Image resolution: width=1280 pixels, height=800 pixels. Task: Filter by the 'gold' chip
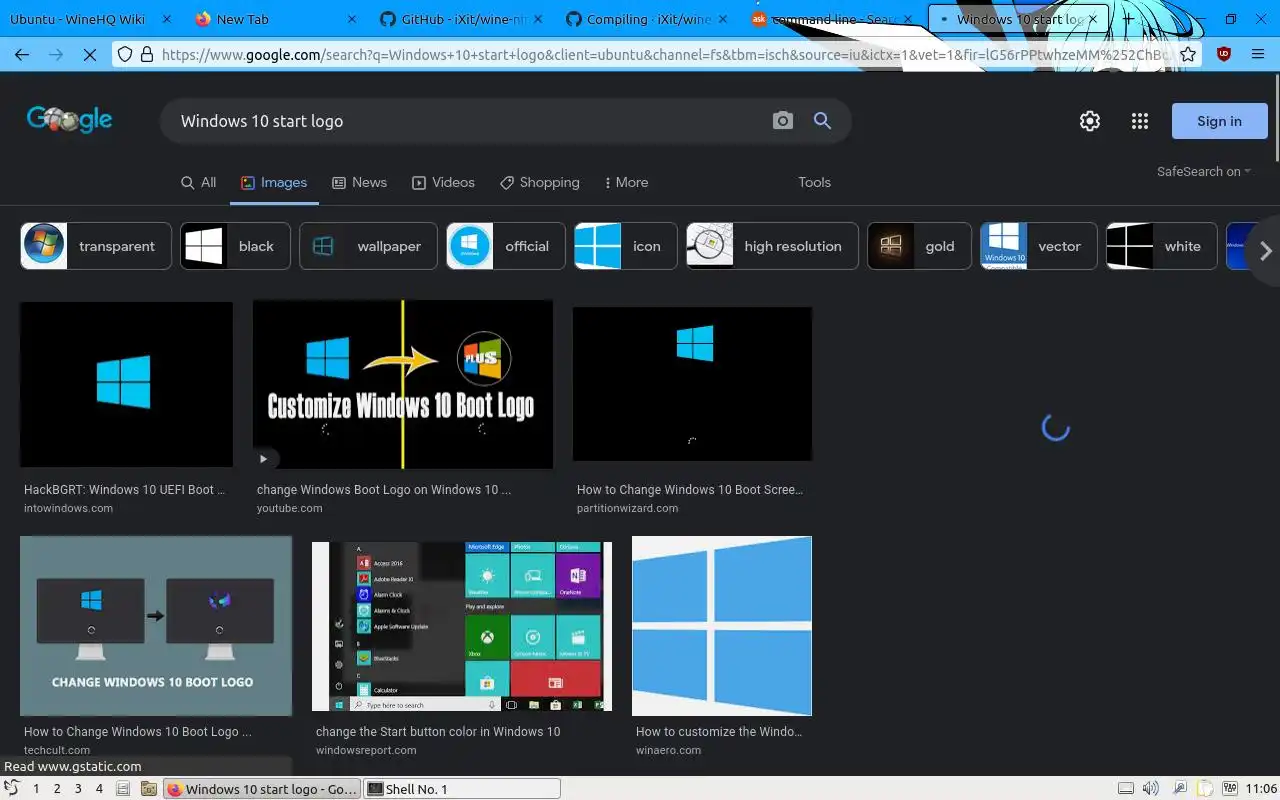click(919, 246)
